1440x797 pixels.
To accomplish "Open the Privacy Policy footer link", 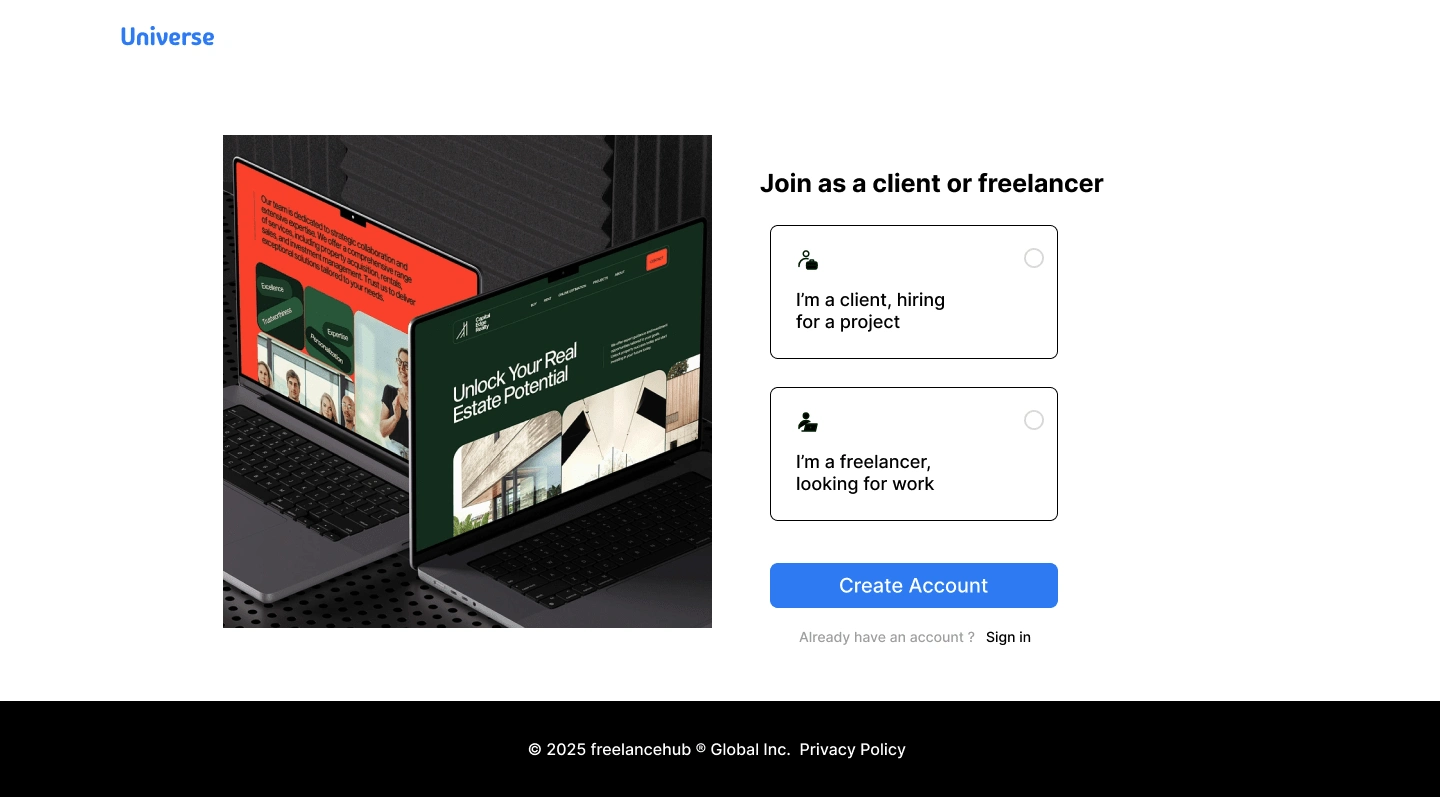I will 853,749.
